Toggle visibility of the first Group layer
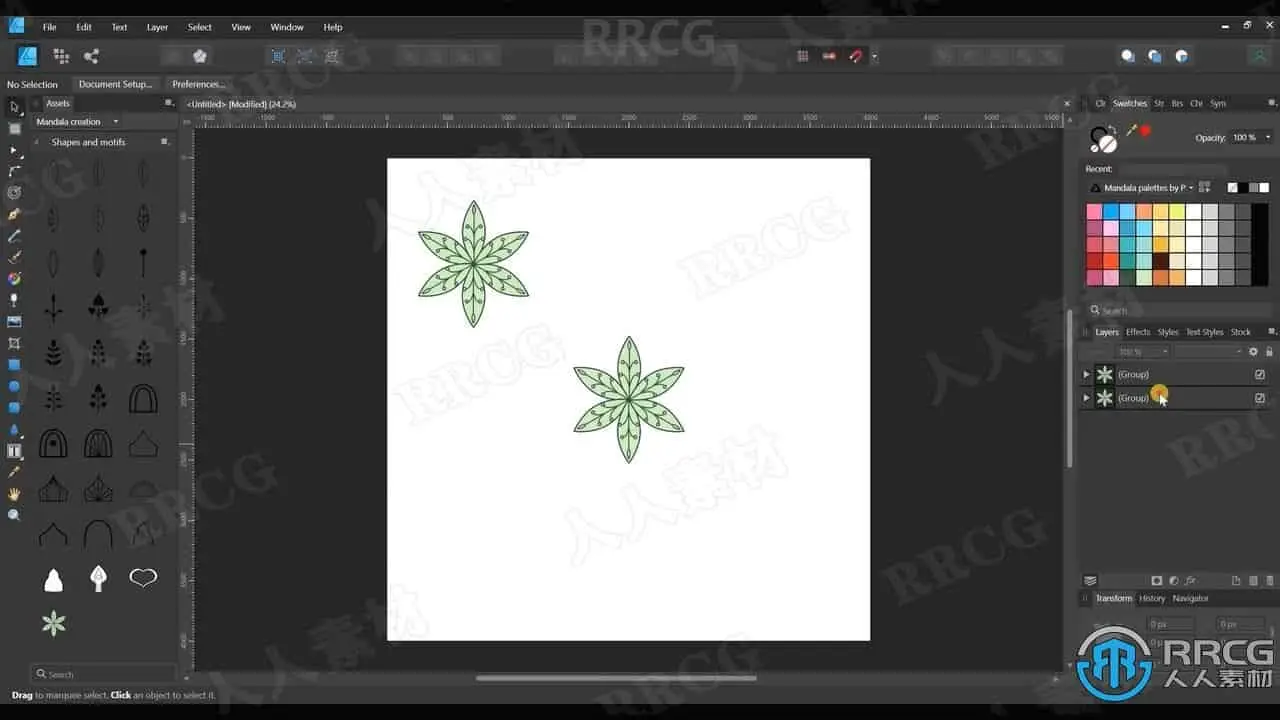1280x720 pixels. click(1260, 374)
